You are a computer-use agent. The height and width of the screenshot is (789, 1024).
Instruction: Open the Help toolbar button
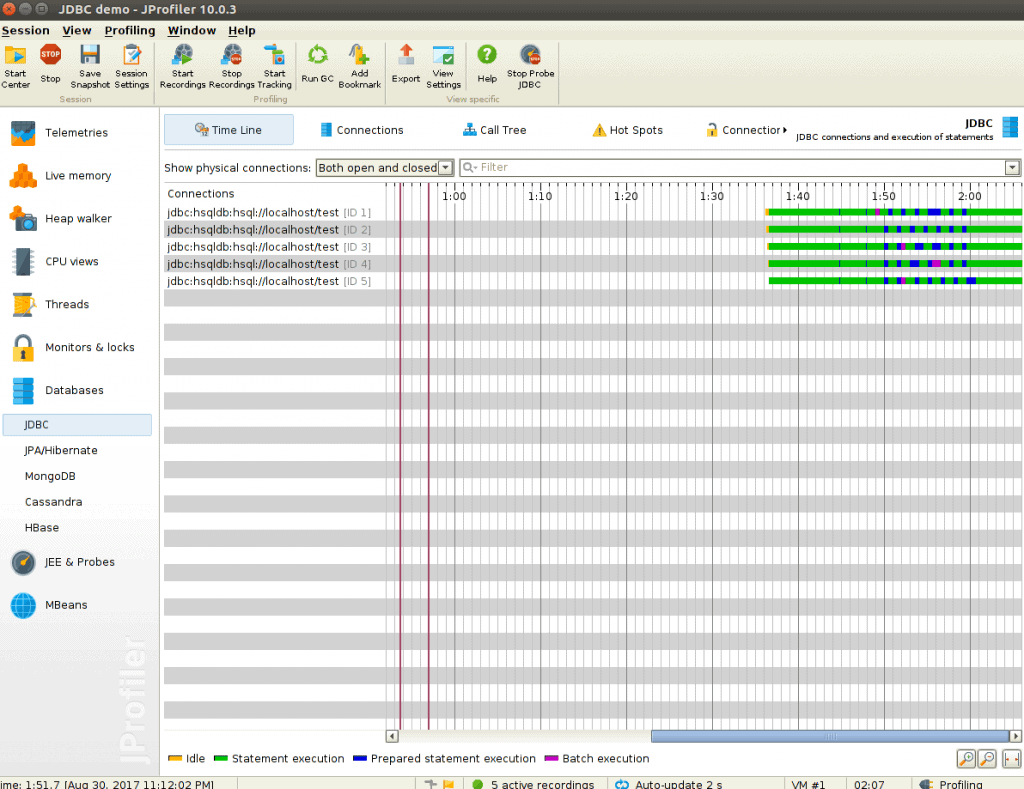pos(487,64)
